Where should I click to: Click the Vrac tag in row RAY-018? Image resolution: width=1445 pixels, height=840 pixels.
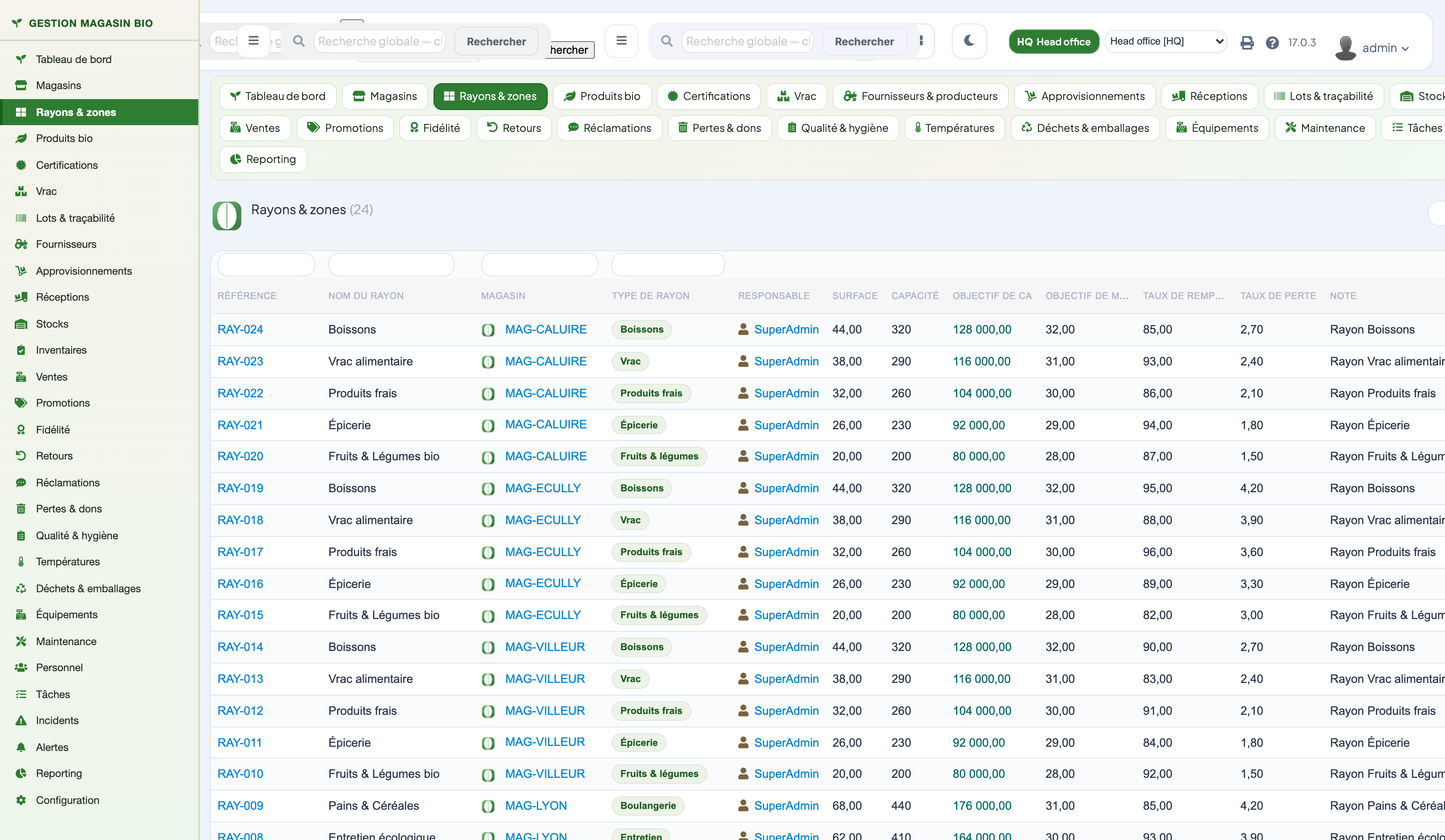(630, 520)
